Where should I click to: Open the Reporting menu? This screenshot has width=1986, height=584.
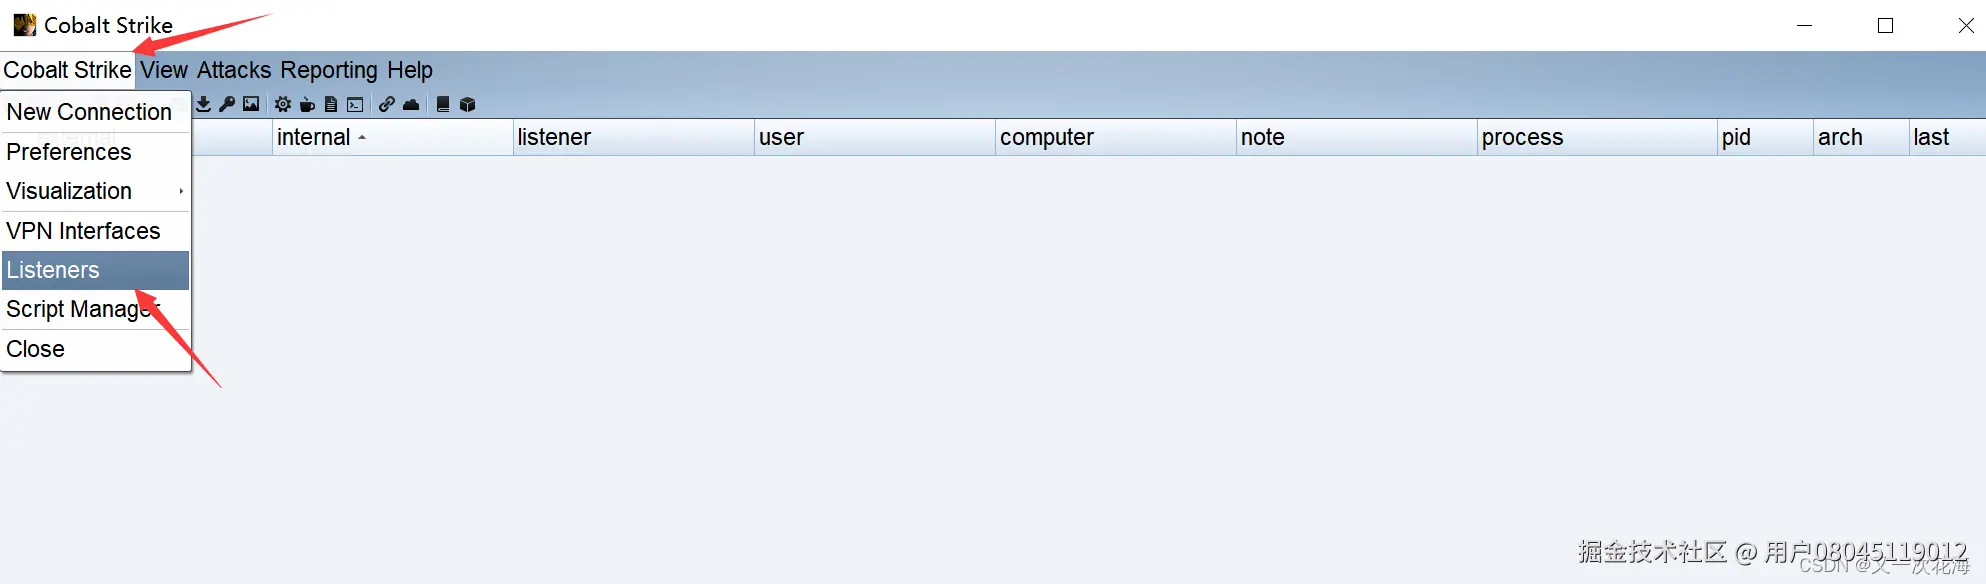point(329,70)
